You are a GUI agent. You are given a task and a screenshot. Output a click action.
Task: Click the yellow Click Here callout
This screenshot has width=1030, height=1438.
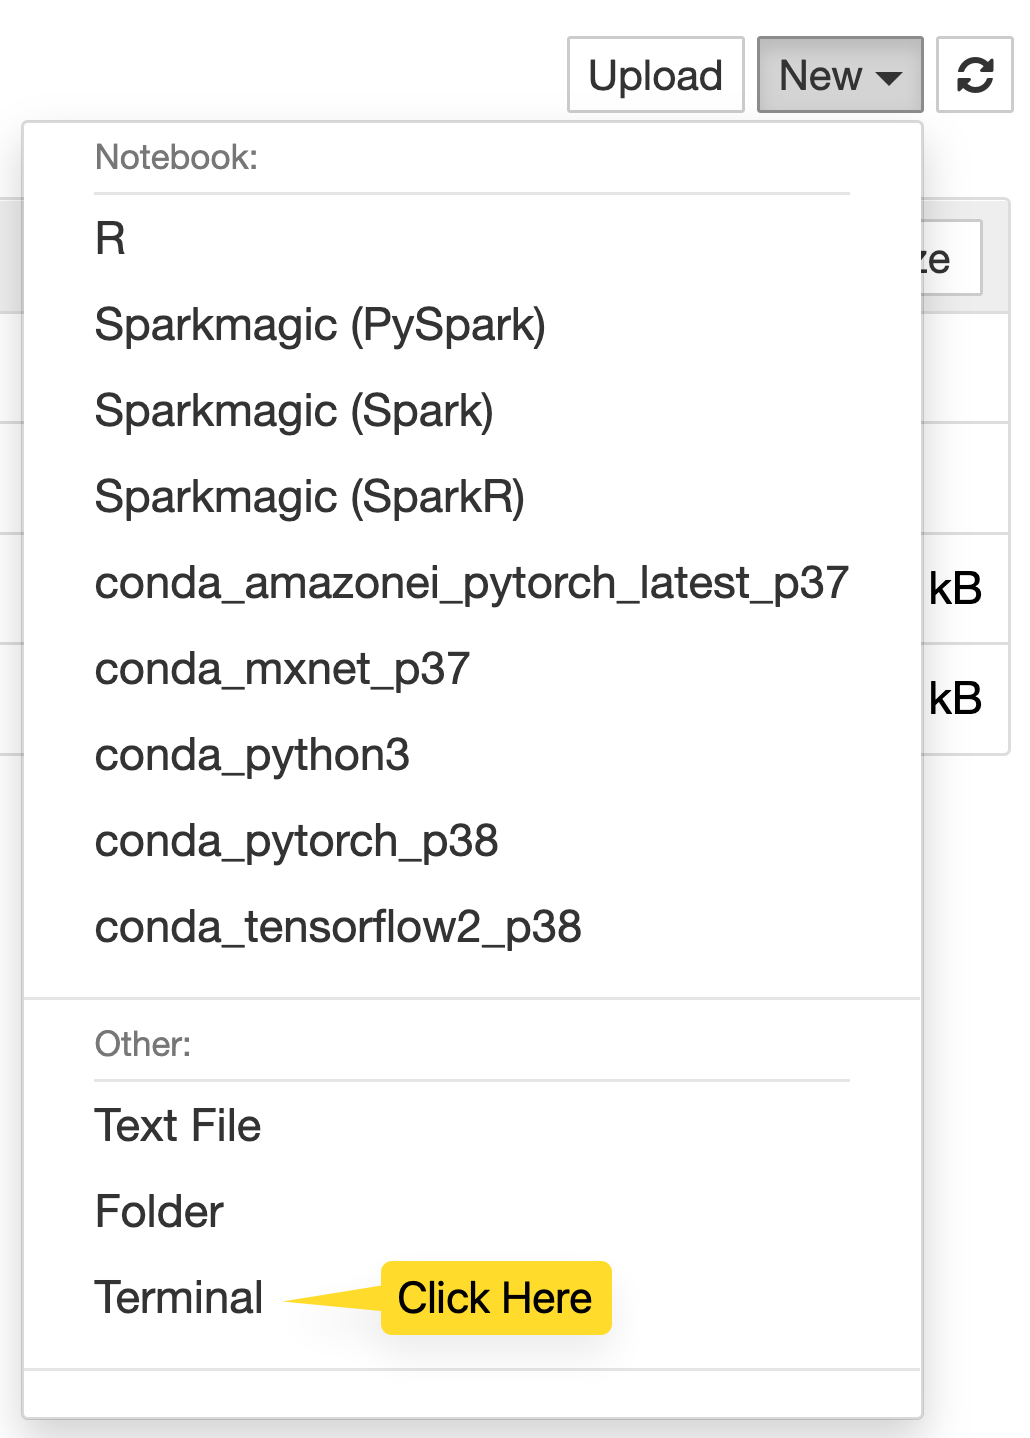pos(496,1297)
